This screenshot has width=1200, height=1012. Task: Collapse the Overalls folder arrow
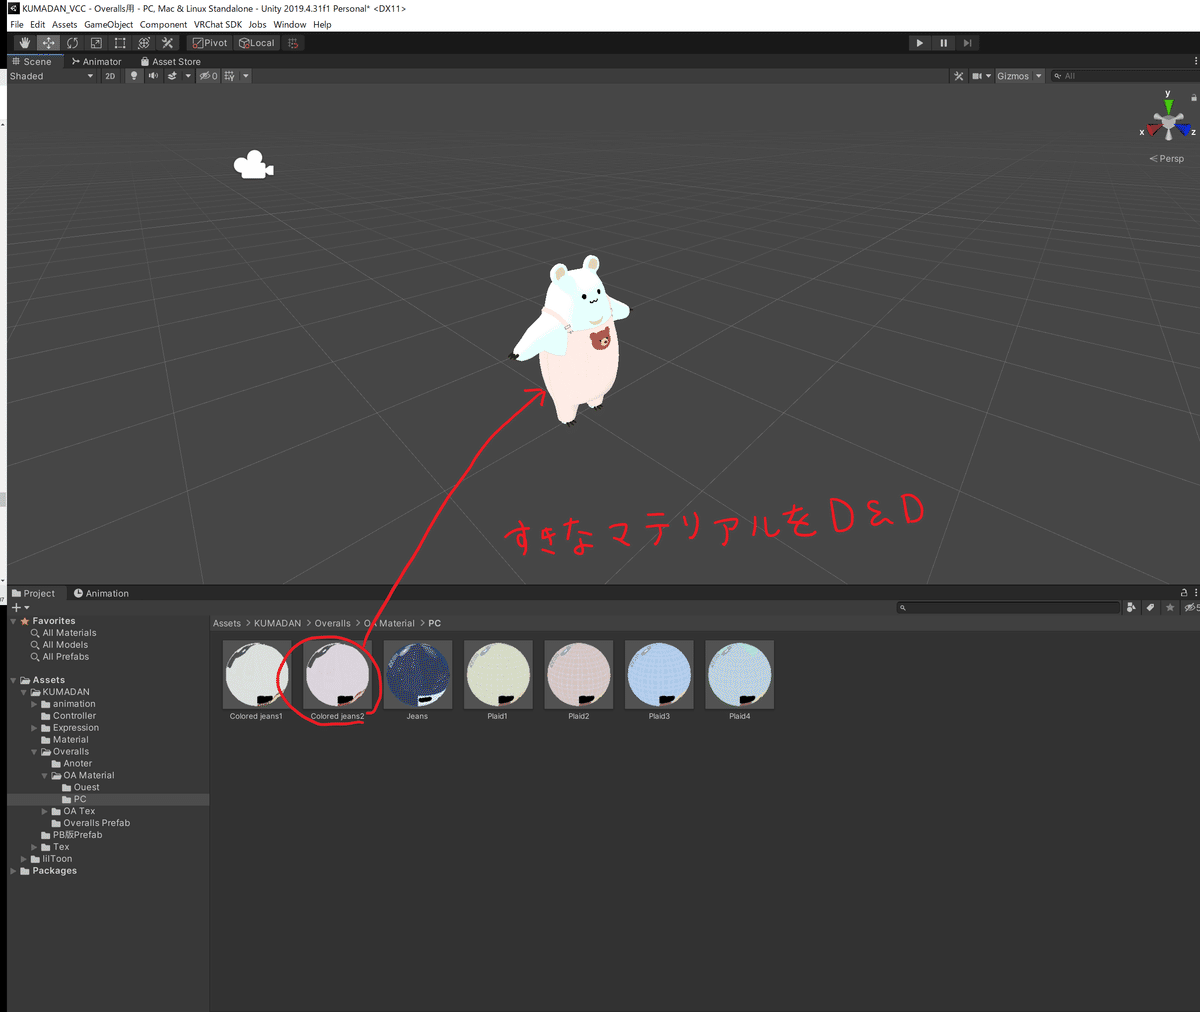[35, 752]
